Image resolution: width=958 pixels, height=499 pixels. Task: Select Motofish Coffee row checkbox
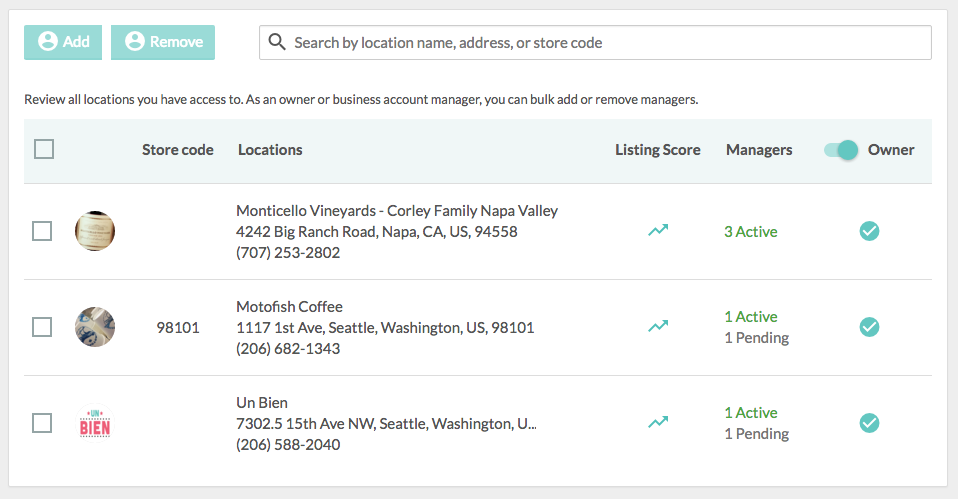point(42,327)
